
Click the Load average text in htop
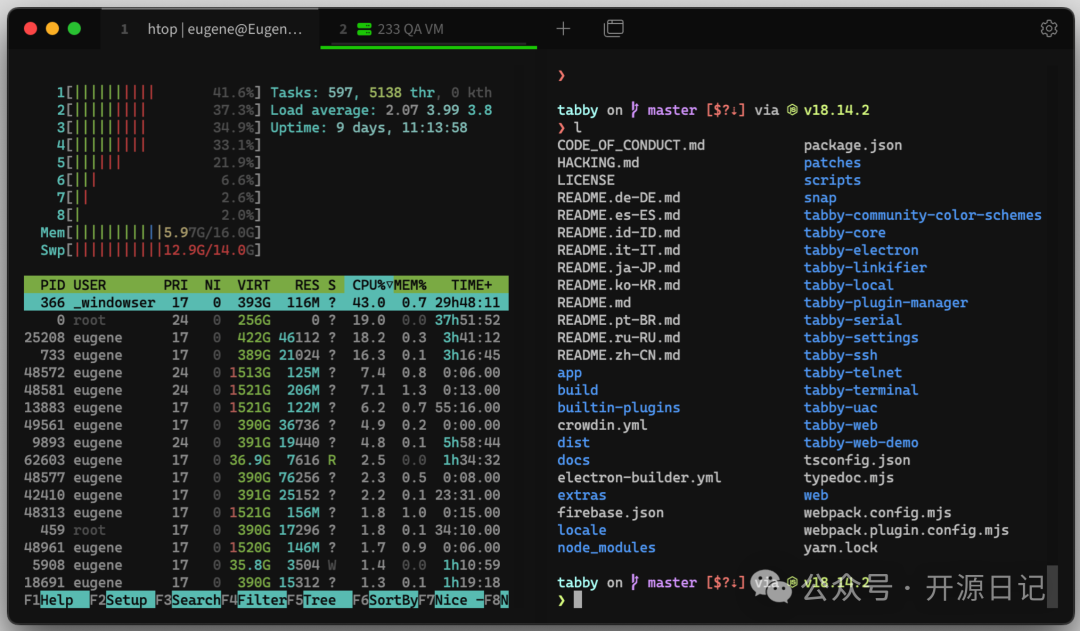tap(381, 110)
